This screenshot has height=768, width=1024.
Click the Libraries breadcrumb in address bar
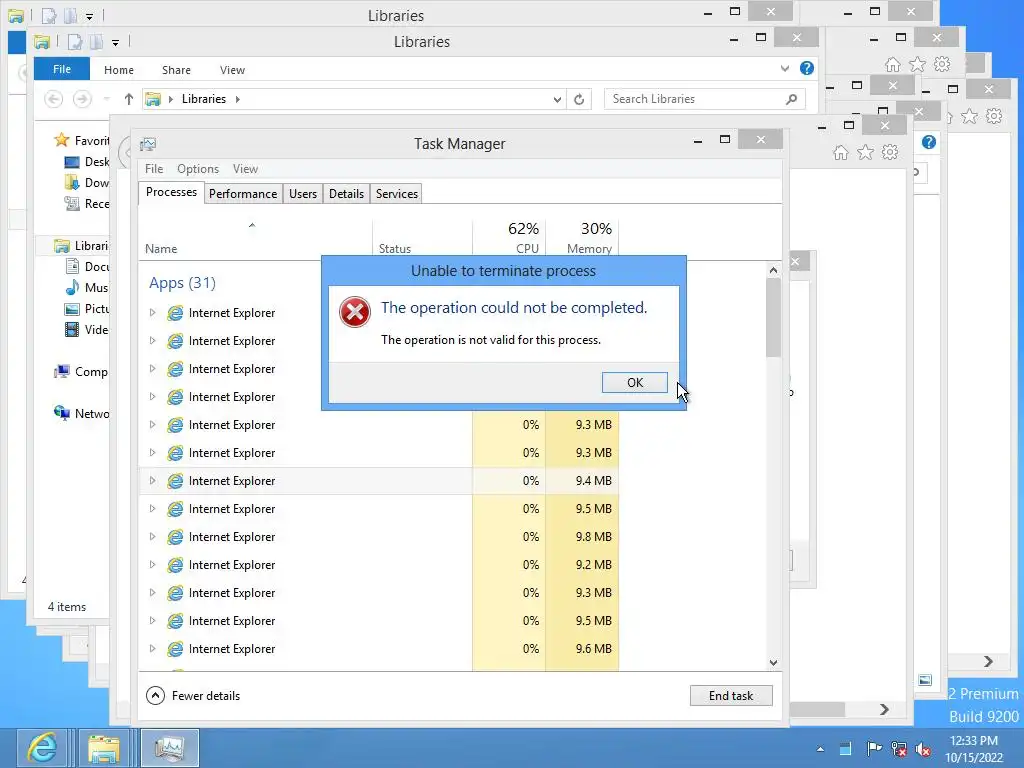point(204,99)
